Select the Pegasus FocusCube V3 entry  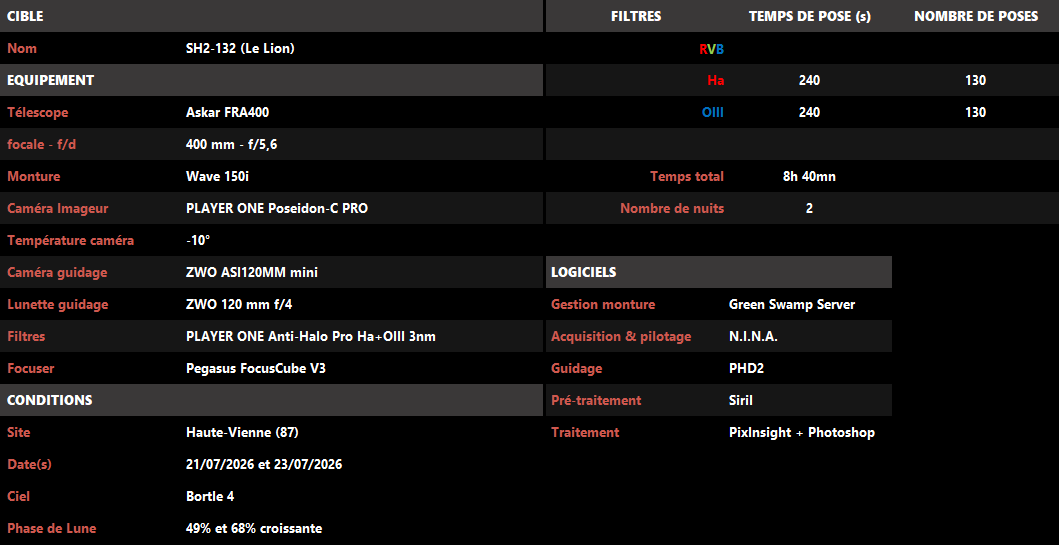[260, 369]
